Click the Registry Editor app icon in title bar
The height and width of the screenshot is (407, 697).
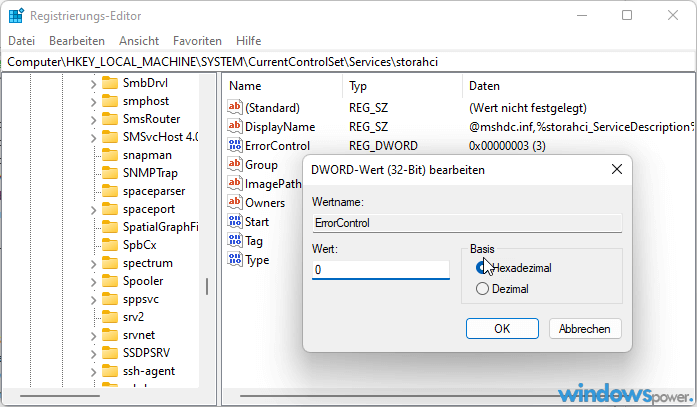pyautogui.click(x=16, y=16)
